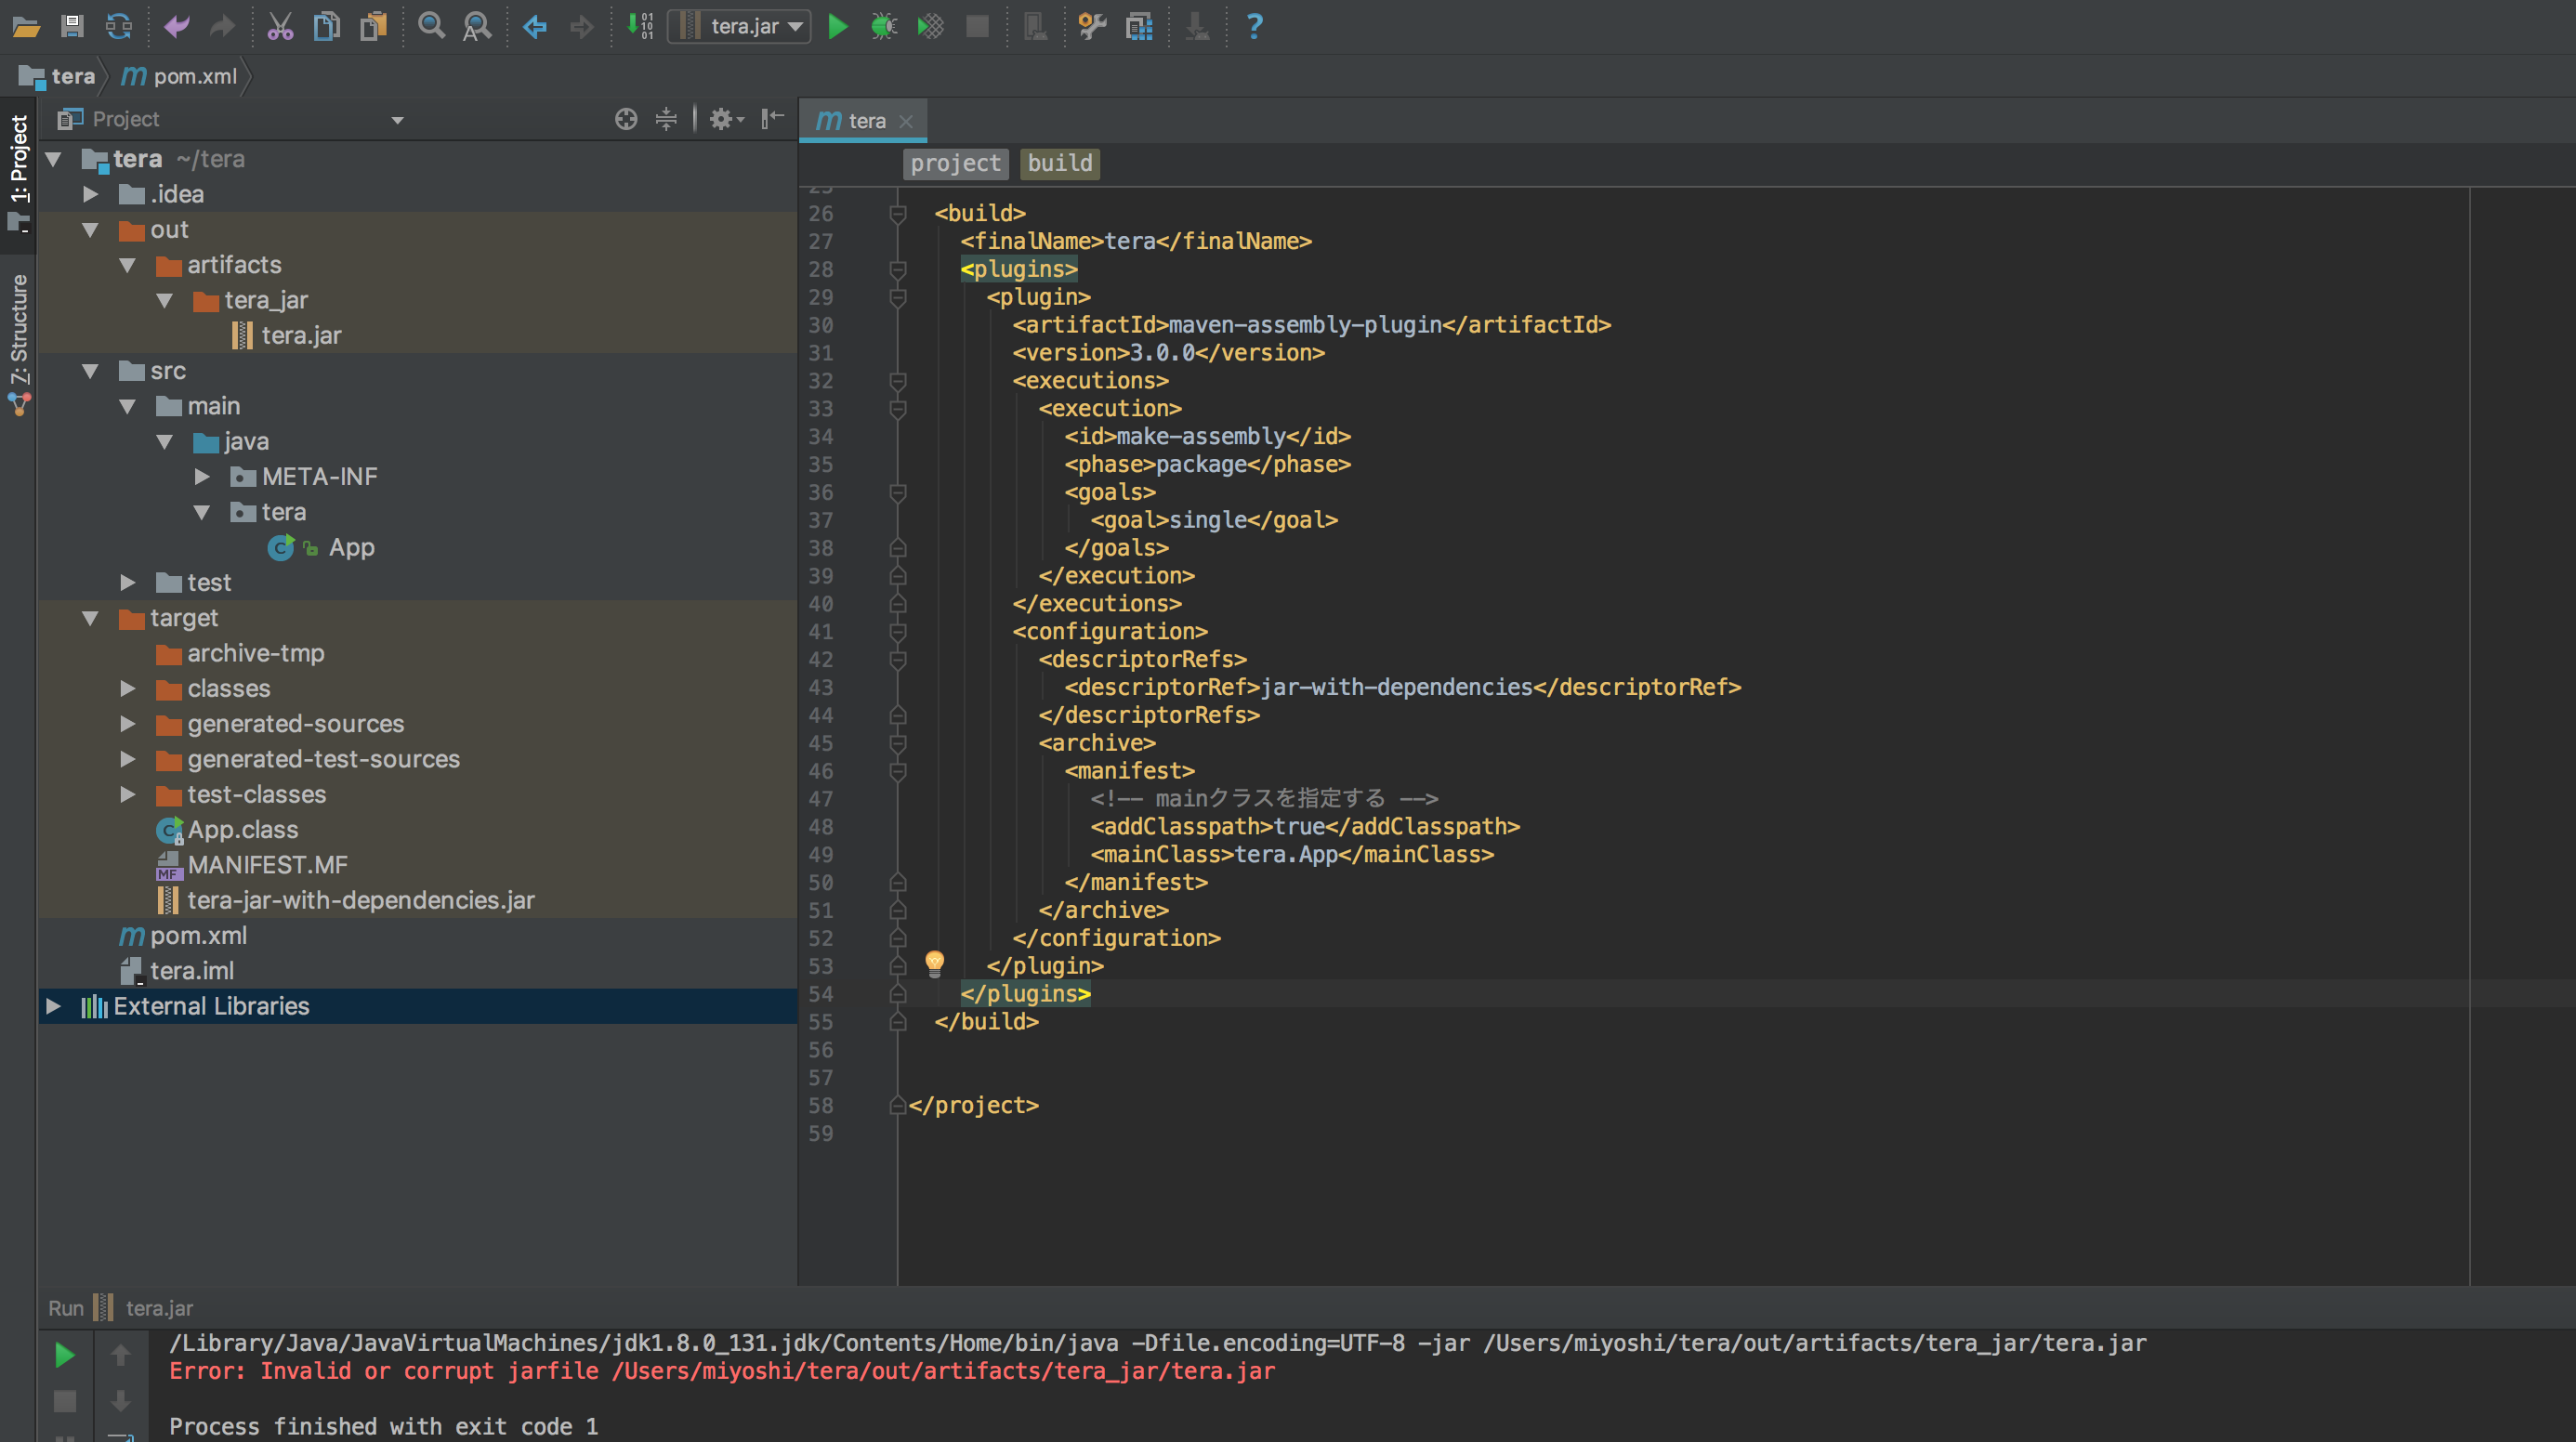Click the Save All disk icon
The height and width of the screenshot is (1442, 2576).
pos(72,26)
